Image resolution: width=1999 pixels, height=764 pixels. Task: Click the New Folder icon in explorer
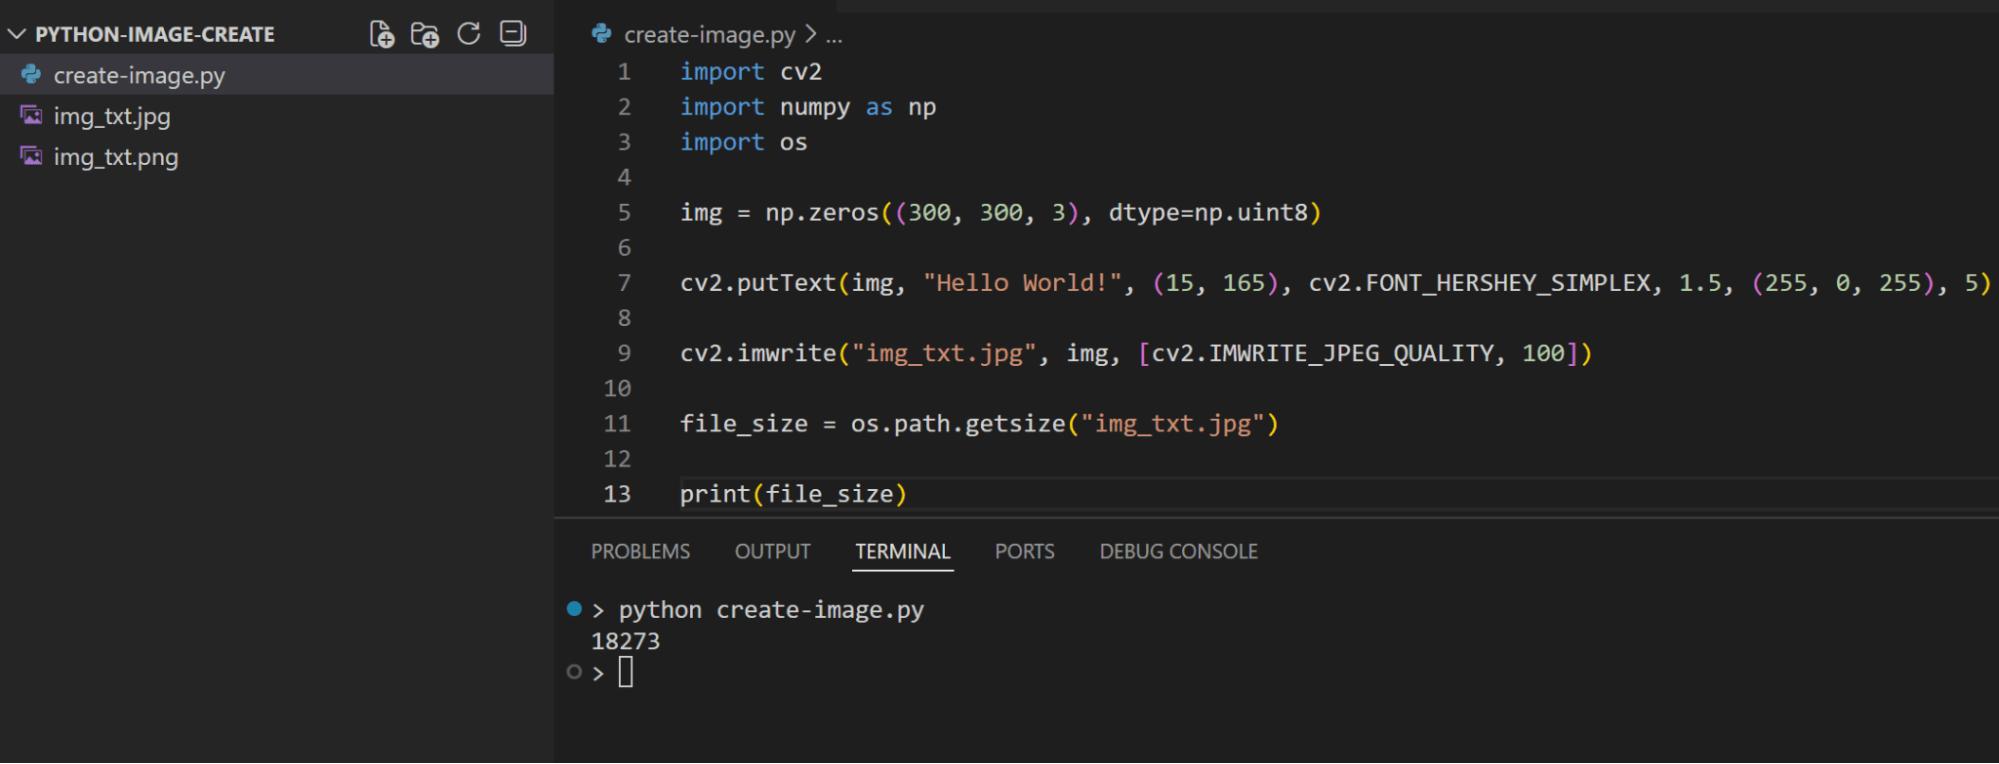click(x=425, y=34)
